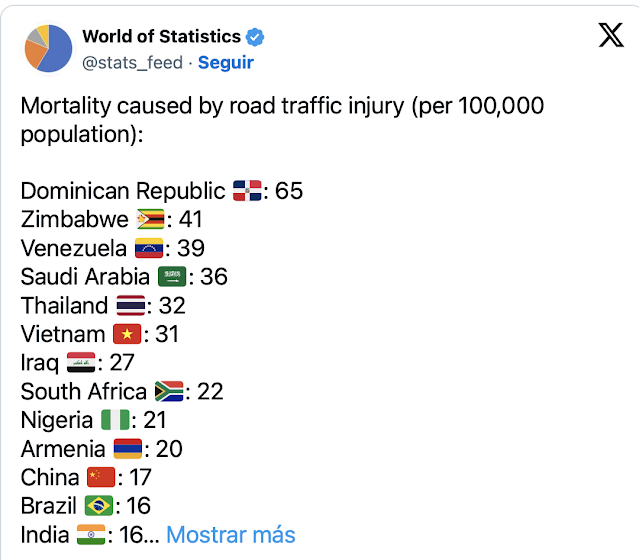Image resolution: width=639 pixels, height=560 pixels.
Task: Click the Vietnam flag emoji
Action: coord(127,334)
